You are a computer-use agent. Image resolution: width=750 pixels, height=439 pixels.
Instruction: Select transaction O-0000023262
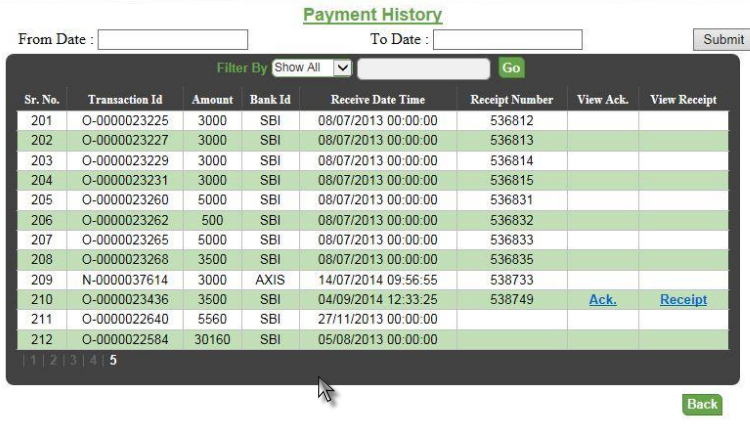[125, 220]
